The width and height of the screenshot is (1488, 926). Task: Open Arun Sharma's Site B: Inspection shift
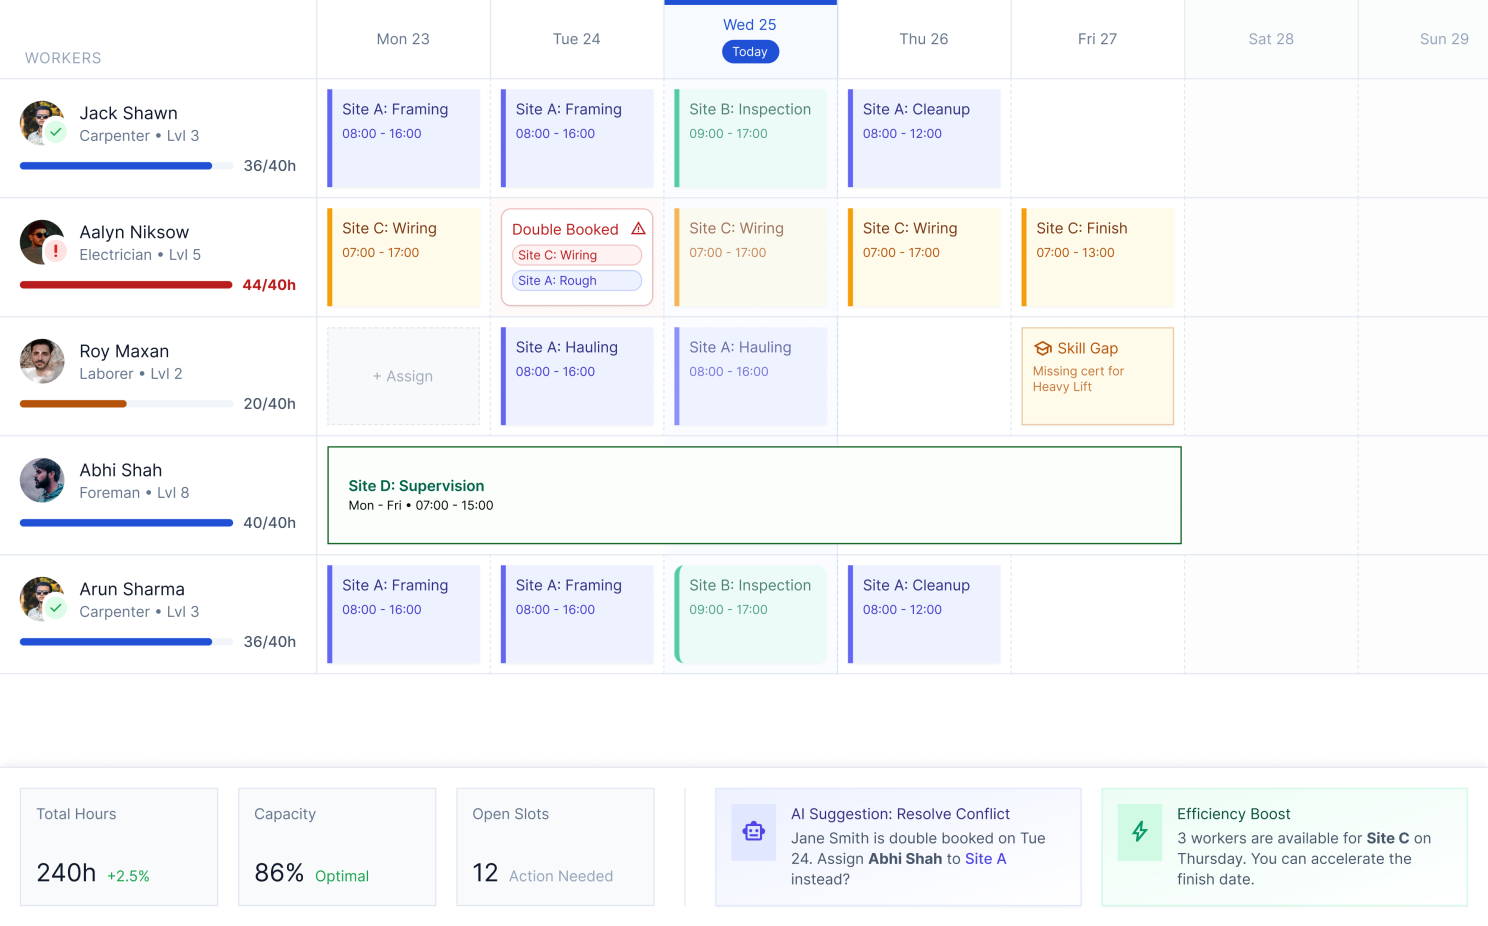(750, 614)
